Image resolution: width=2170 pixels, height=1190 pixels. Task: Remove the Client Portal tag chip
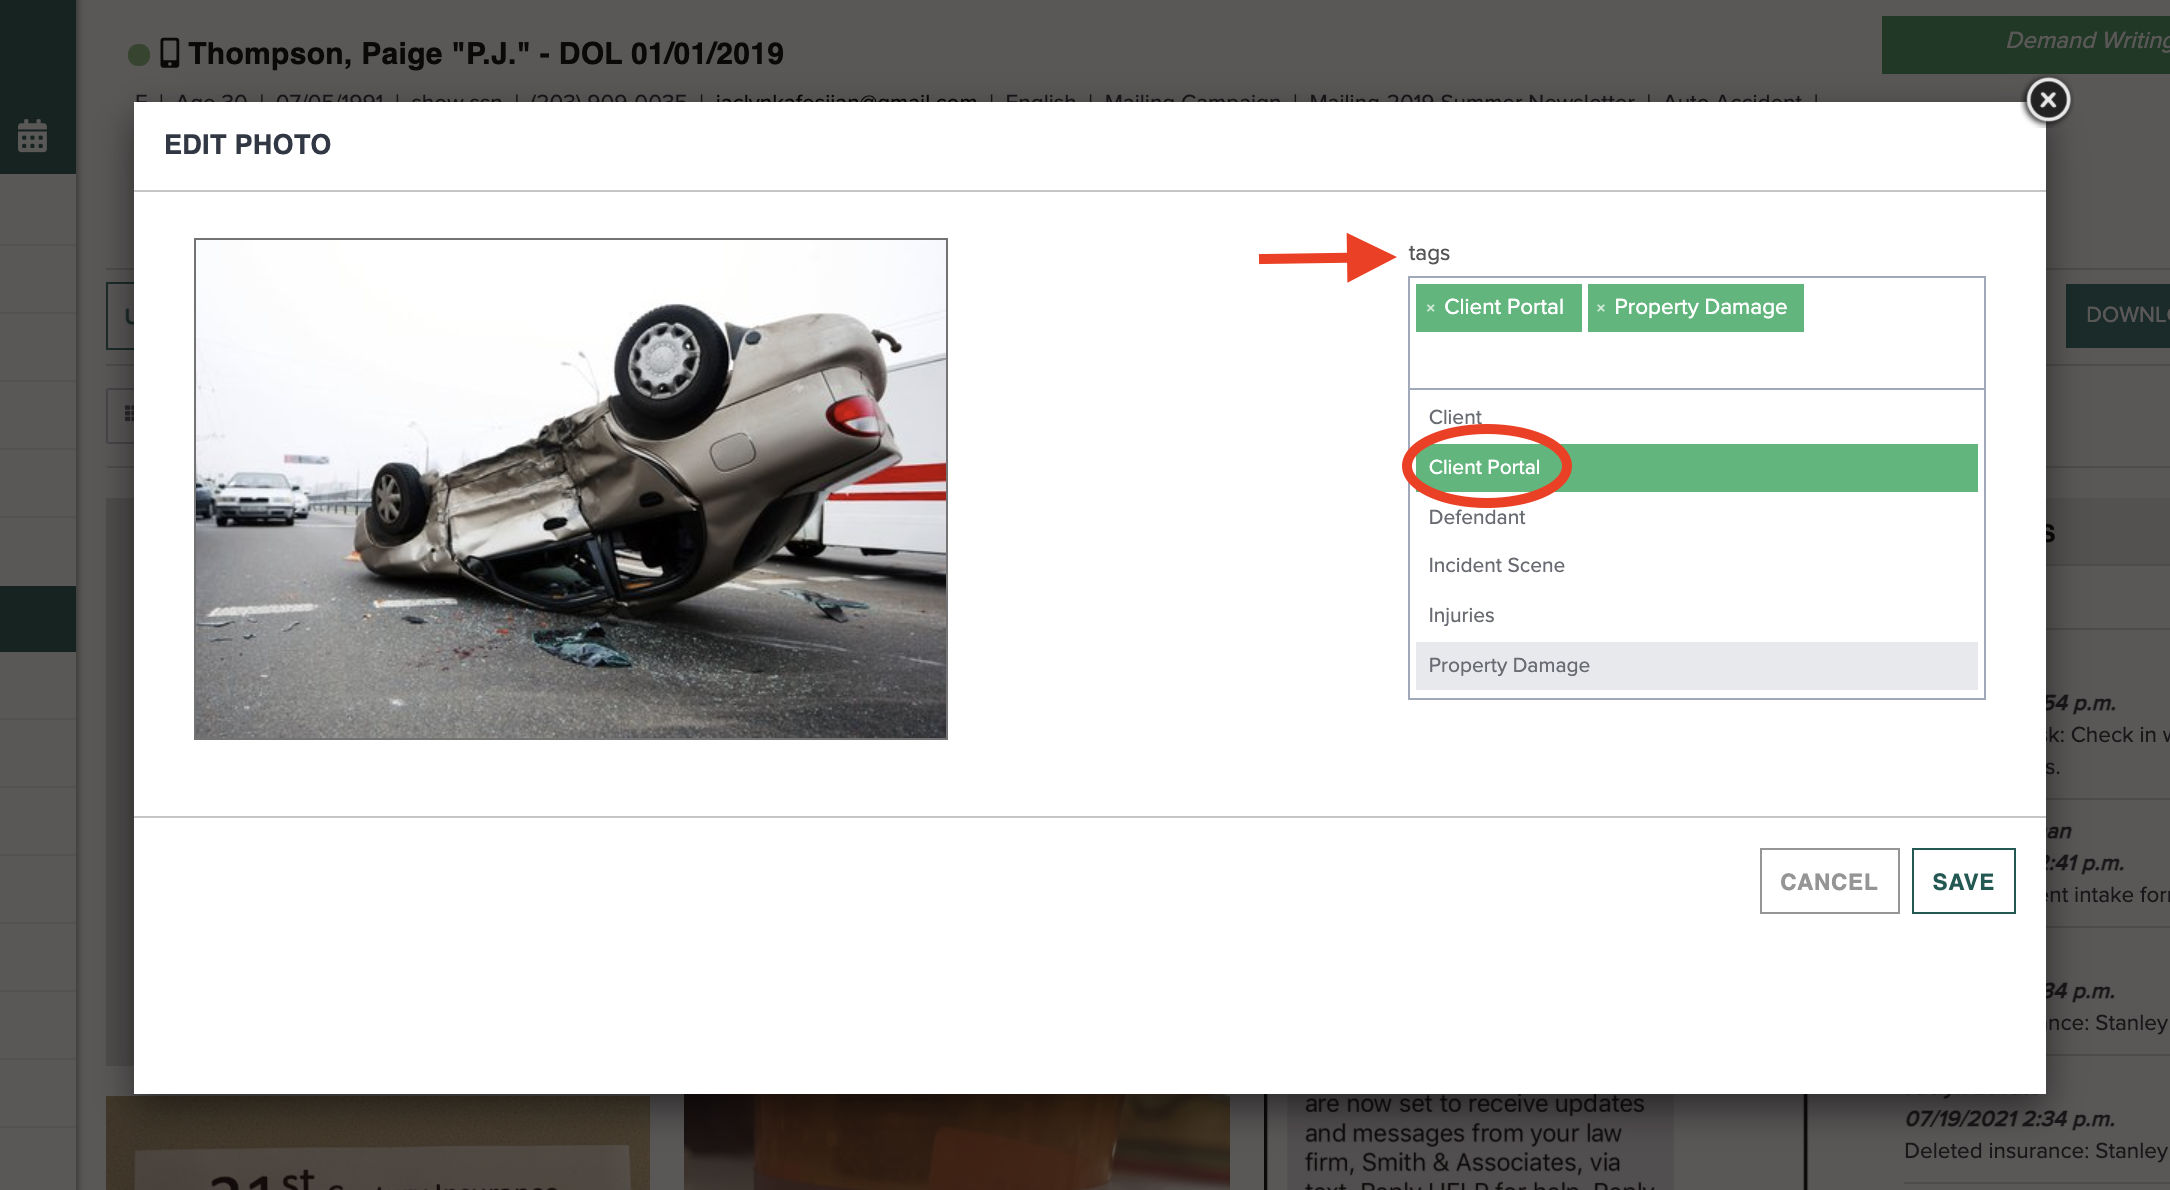(1431, 308)
